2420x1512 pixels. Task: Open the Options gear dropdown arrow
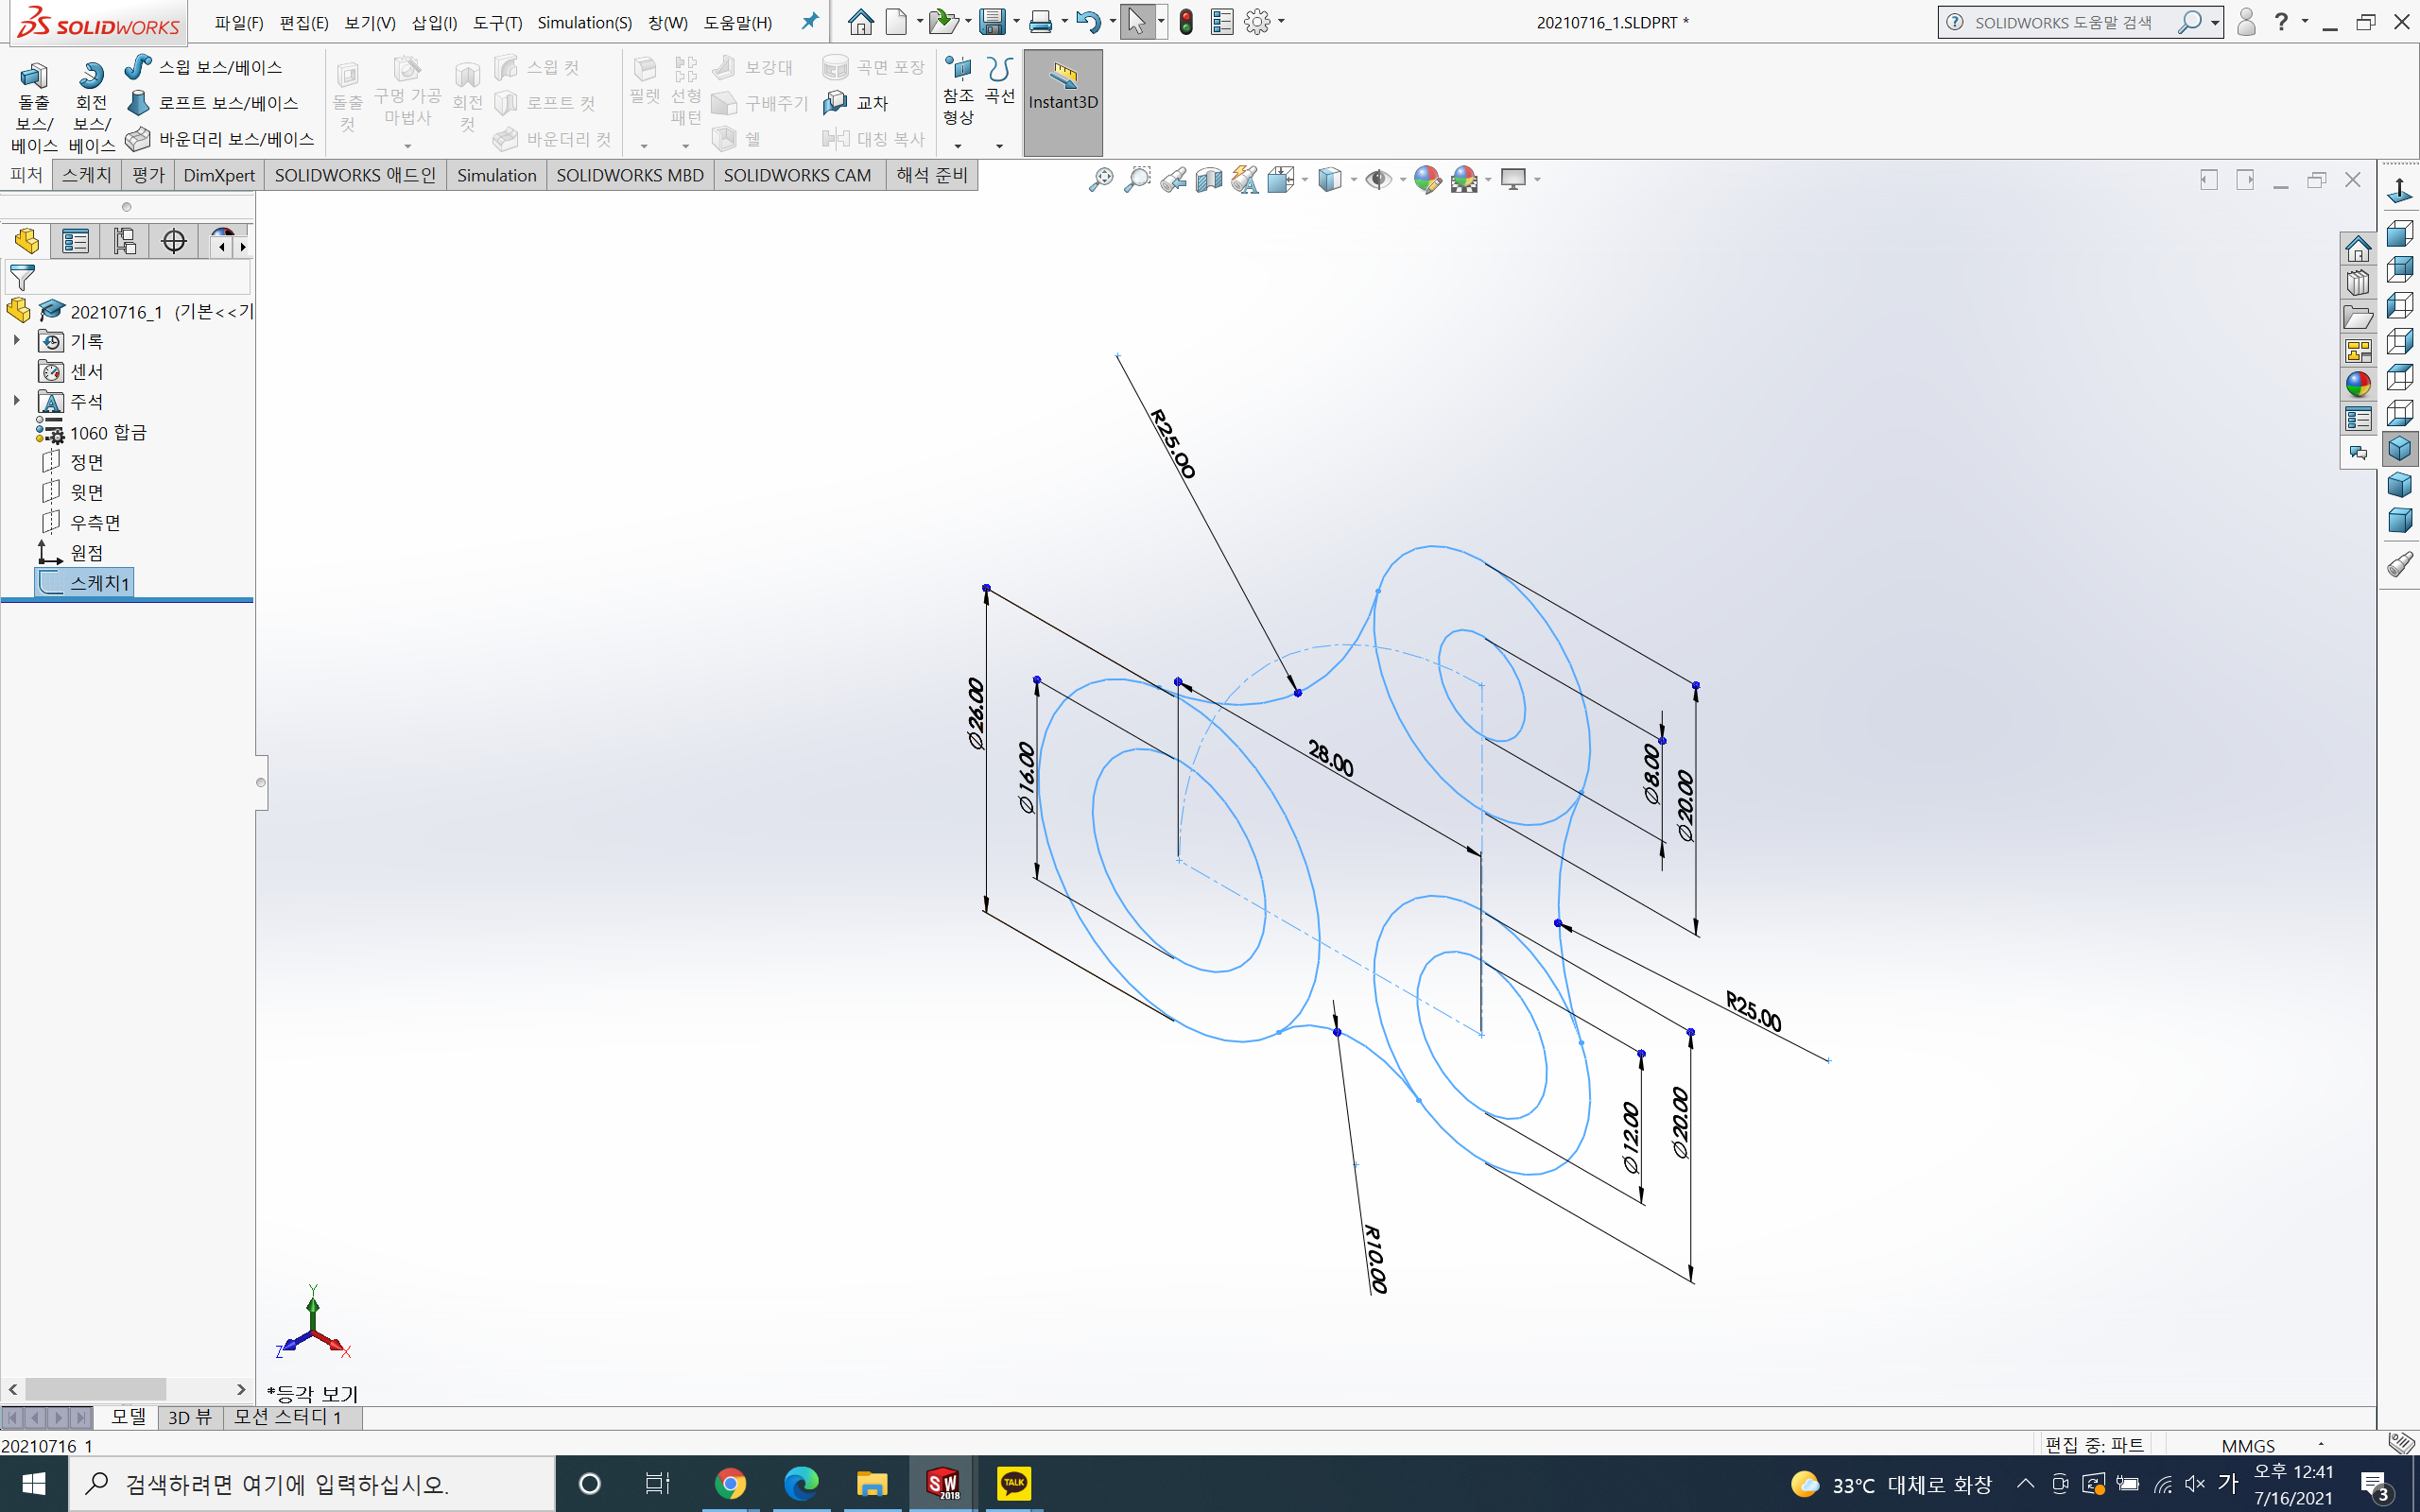[1281, 22]
